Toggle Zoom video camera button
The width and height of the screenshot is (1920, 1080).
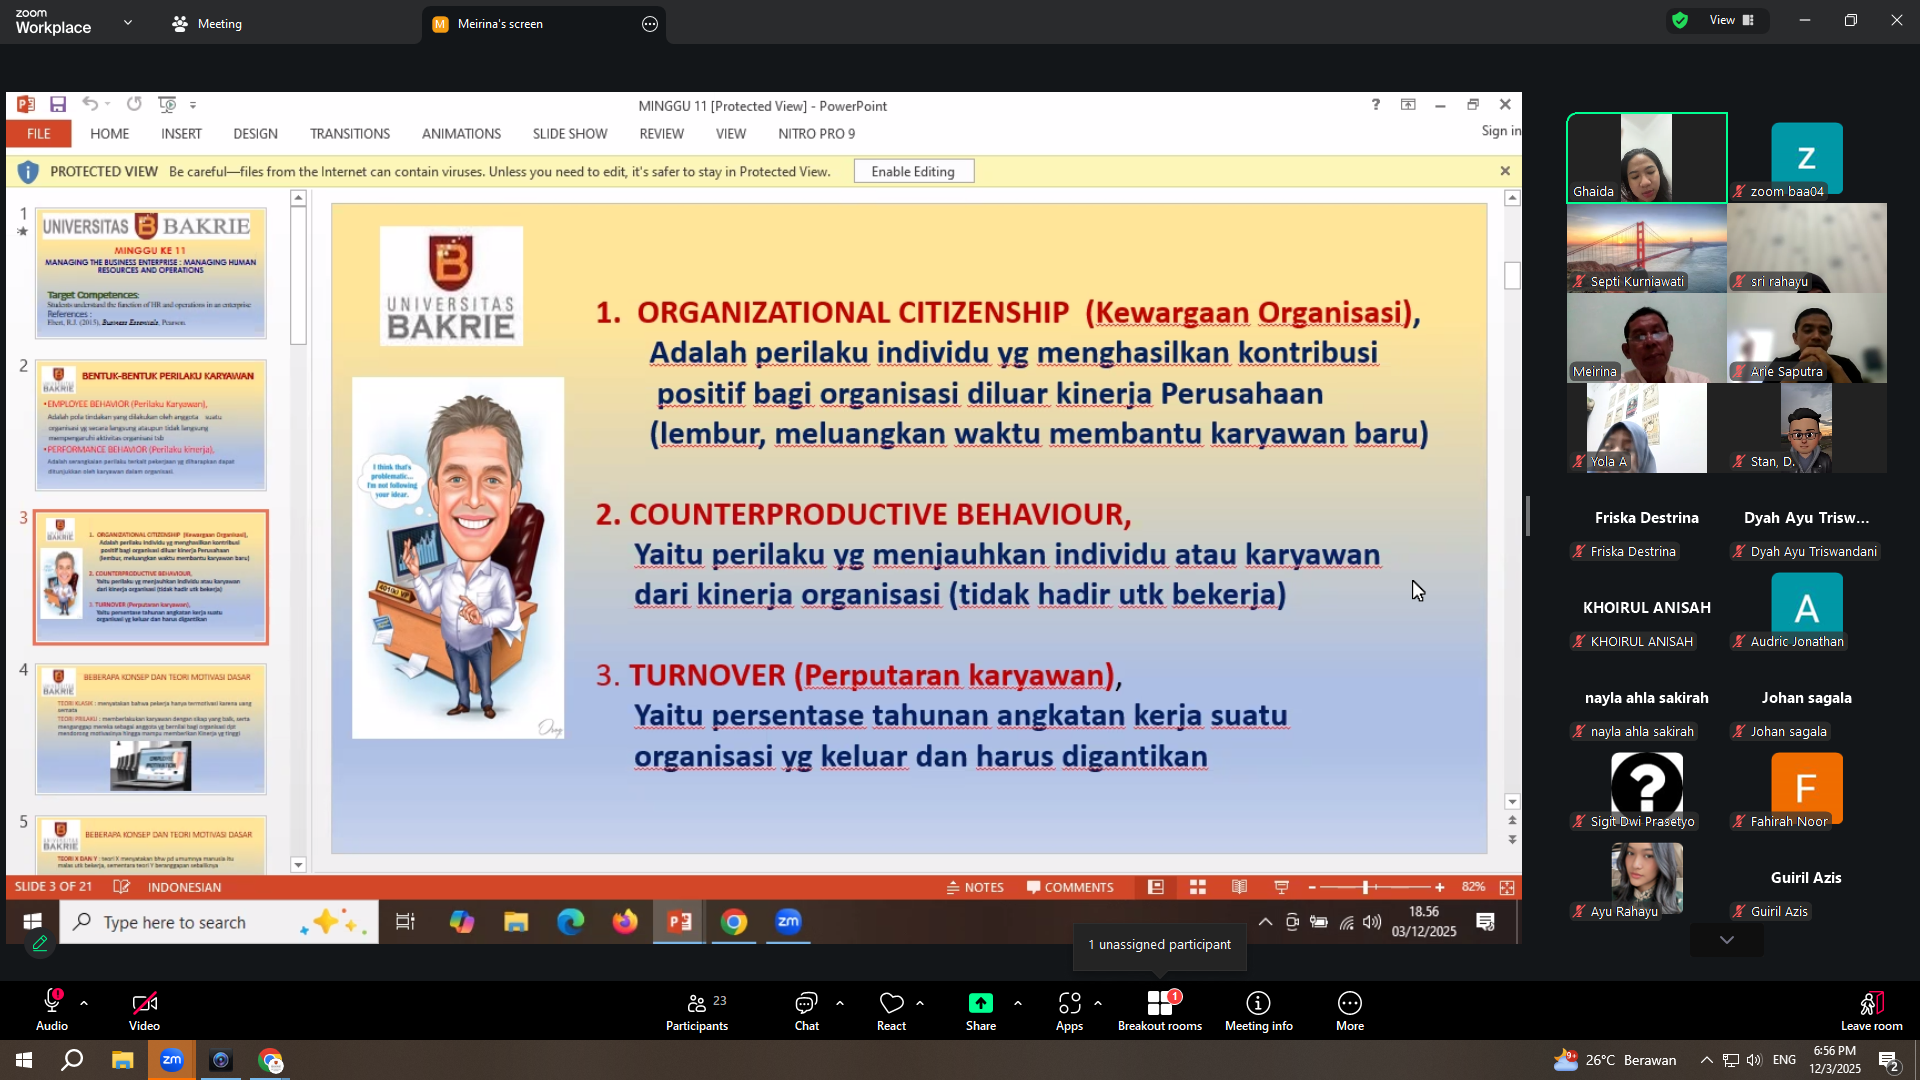[x=144, y=1010]
